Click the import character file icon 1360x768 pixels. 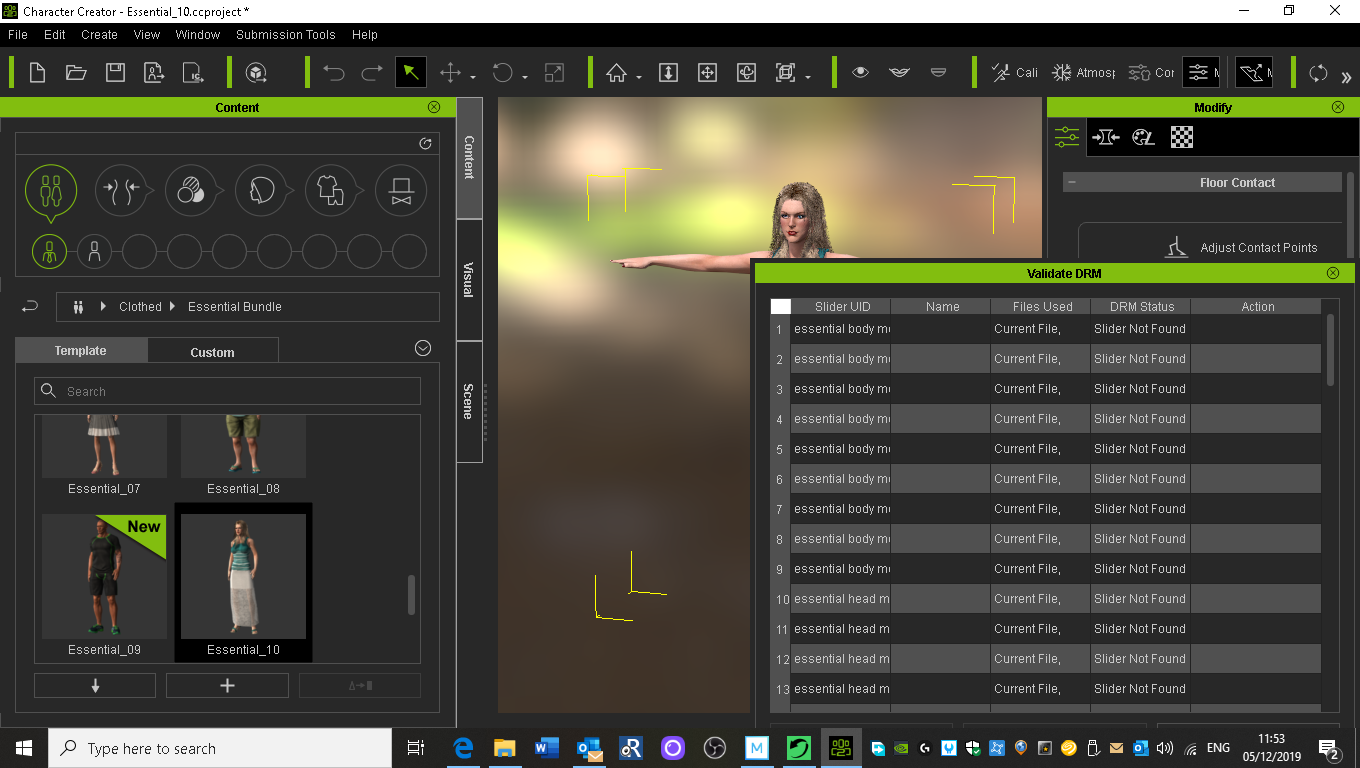pos(154,73)
